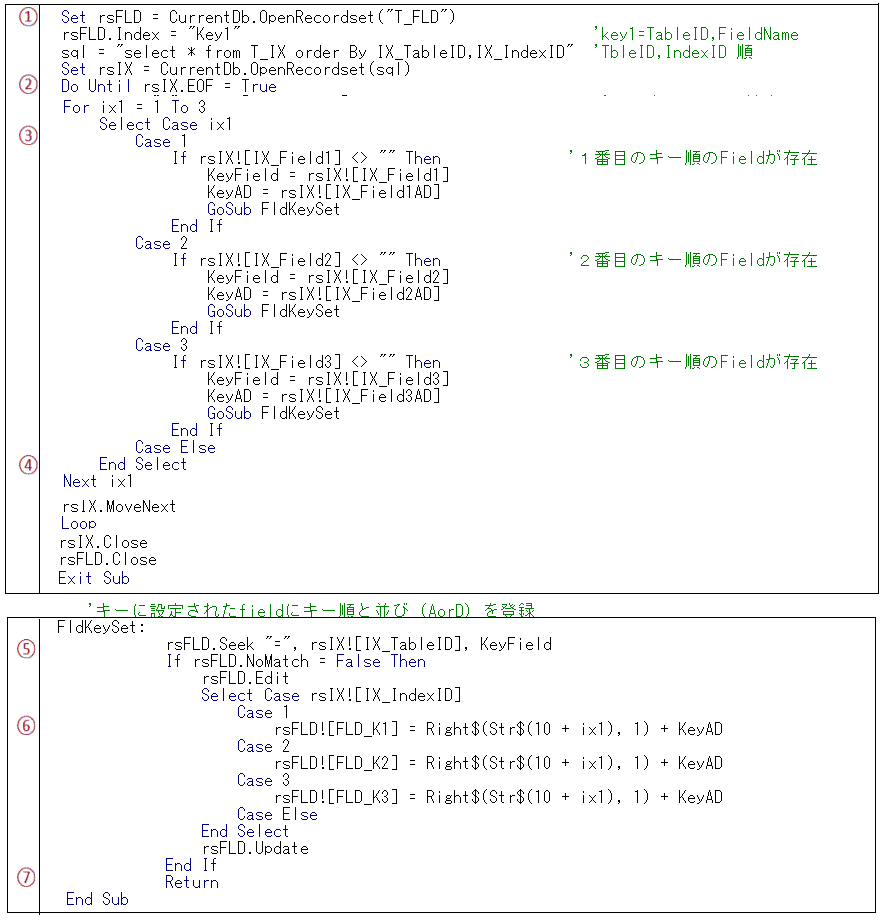Click the FldKeySet: label line
The height and width of the screenshot is (920, 882).
pyautogui.click(x=101, y=628)
